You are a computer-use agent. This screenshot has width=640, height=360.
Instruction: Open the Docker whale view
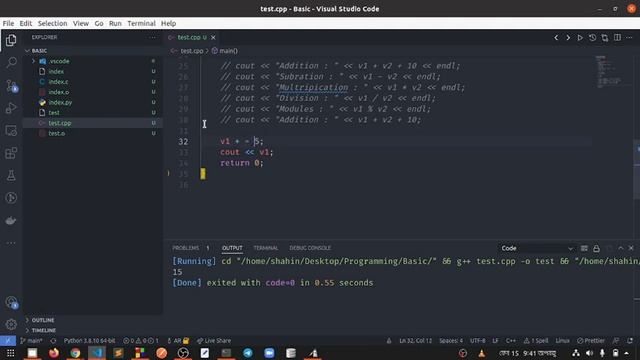tap(11, 221)
